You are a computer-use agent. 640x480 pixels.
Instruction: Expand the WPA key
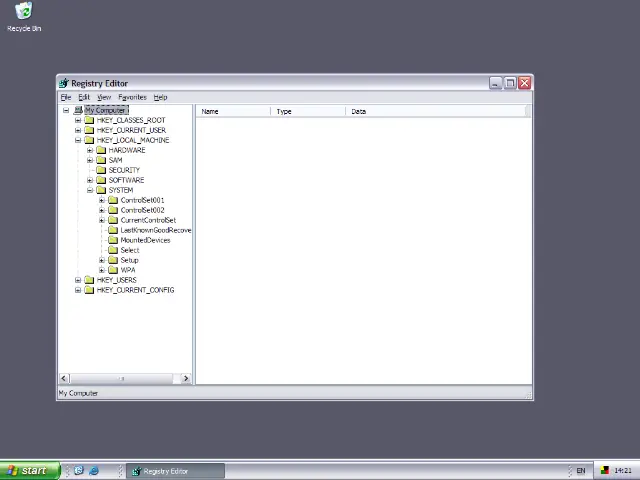[102, 270]
